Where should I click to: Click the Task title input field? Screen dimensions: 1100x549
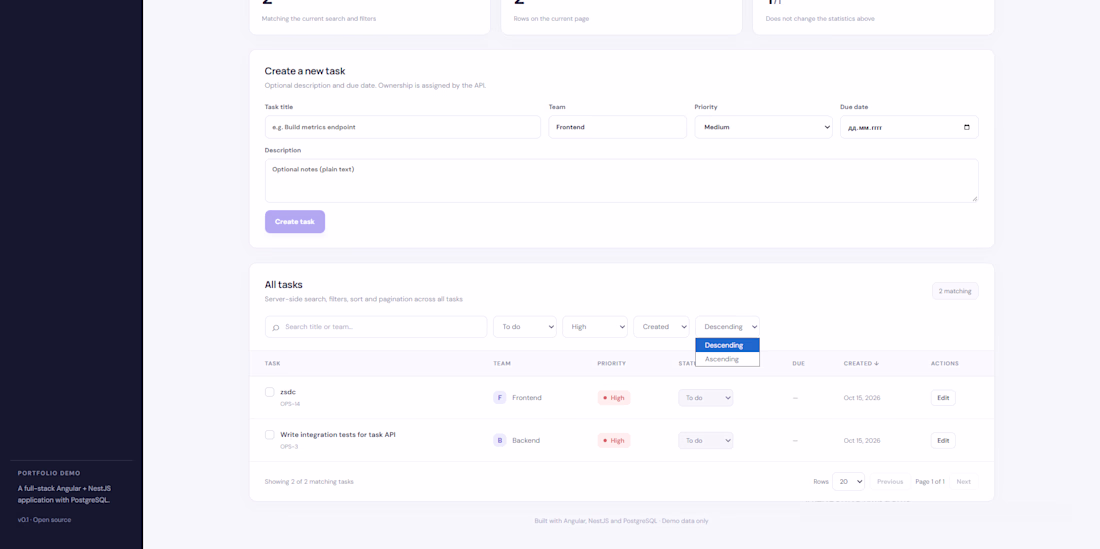pyautogui.click(x=403, y=127)
